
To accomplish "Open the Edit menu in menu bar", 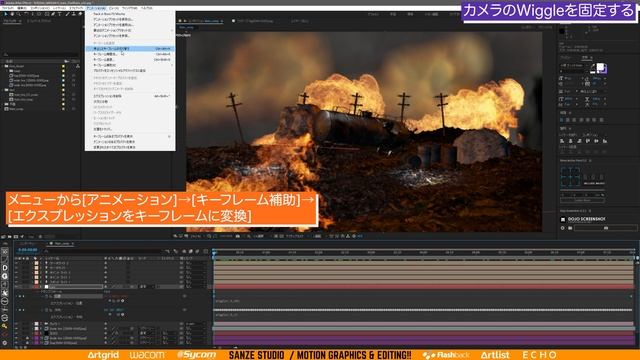I will point(22,8).
